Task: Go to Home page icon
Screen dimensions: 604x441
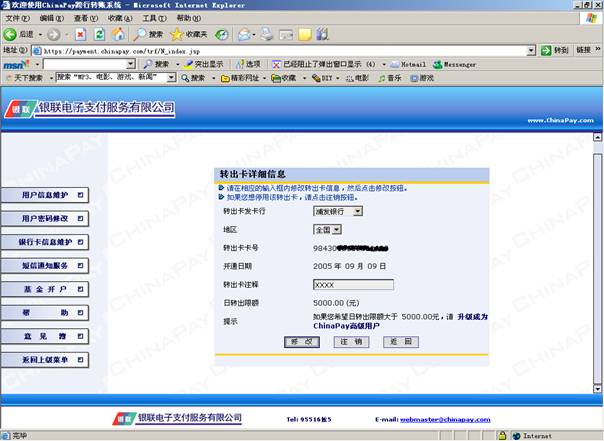Action: (x=117, y=34)
